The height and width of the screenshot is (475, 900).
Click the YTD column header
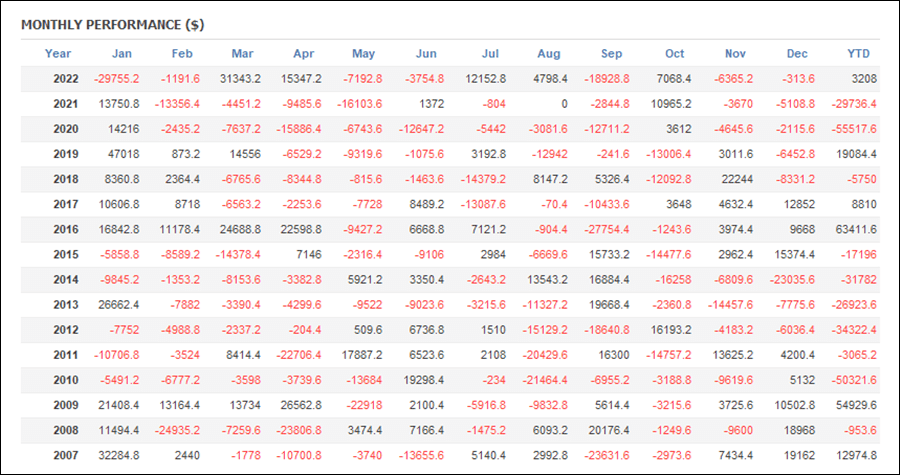[859, 54]
